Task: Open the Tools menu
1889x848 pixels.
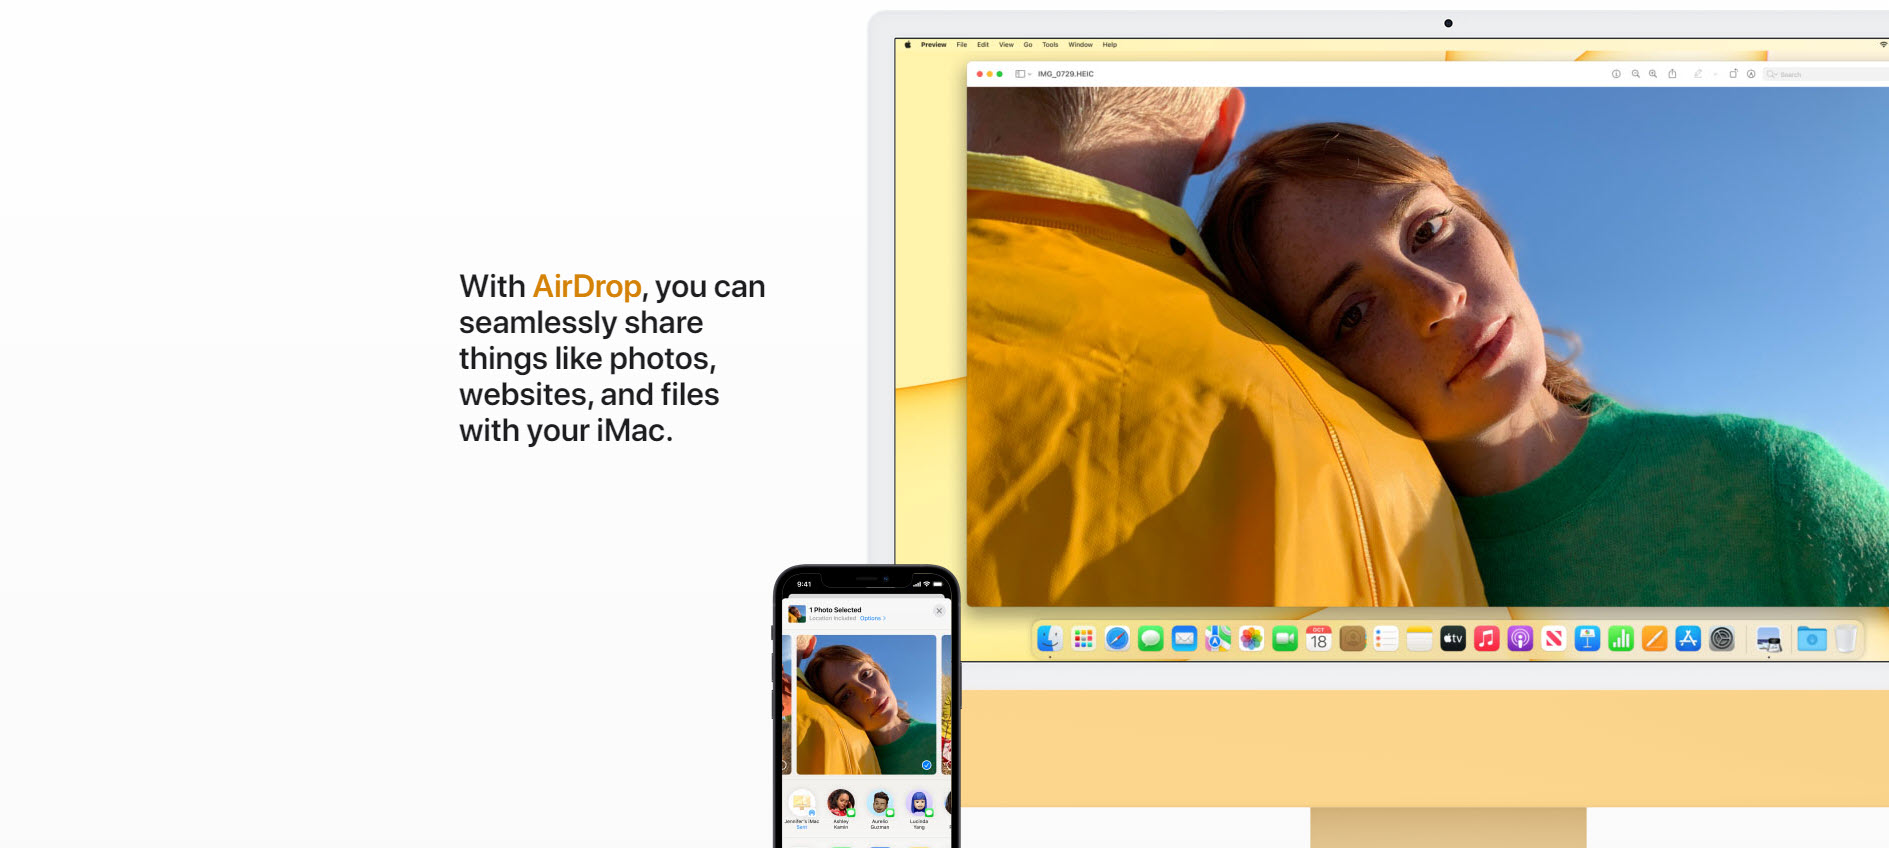Action: click(1050, 45)
